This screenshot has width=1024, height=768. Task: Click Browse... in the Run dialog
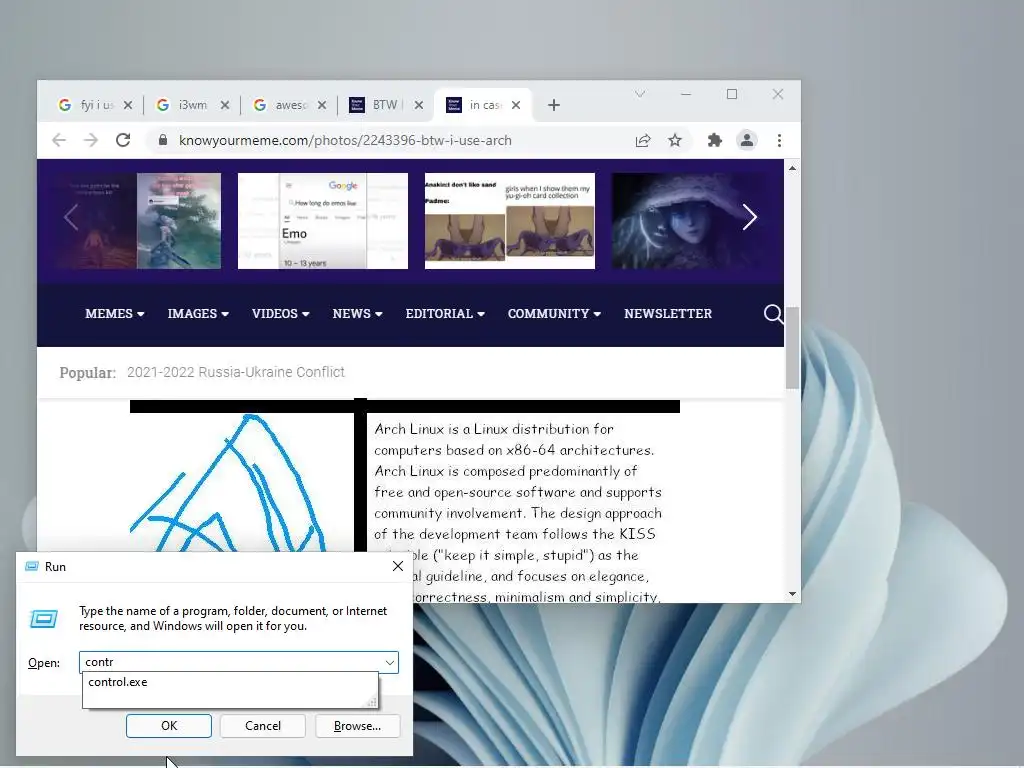[357, 726]
